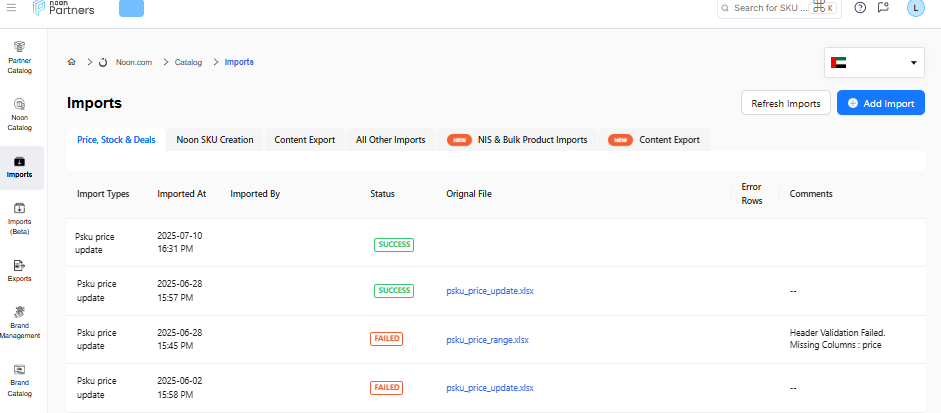Viewport: 941px width, 413px height.
Task: Open the help question mark icon
Action: pyautogui.click(x=860, y=8)
